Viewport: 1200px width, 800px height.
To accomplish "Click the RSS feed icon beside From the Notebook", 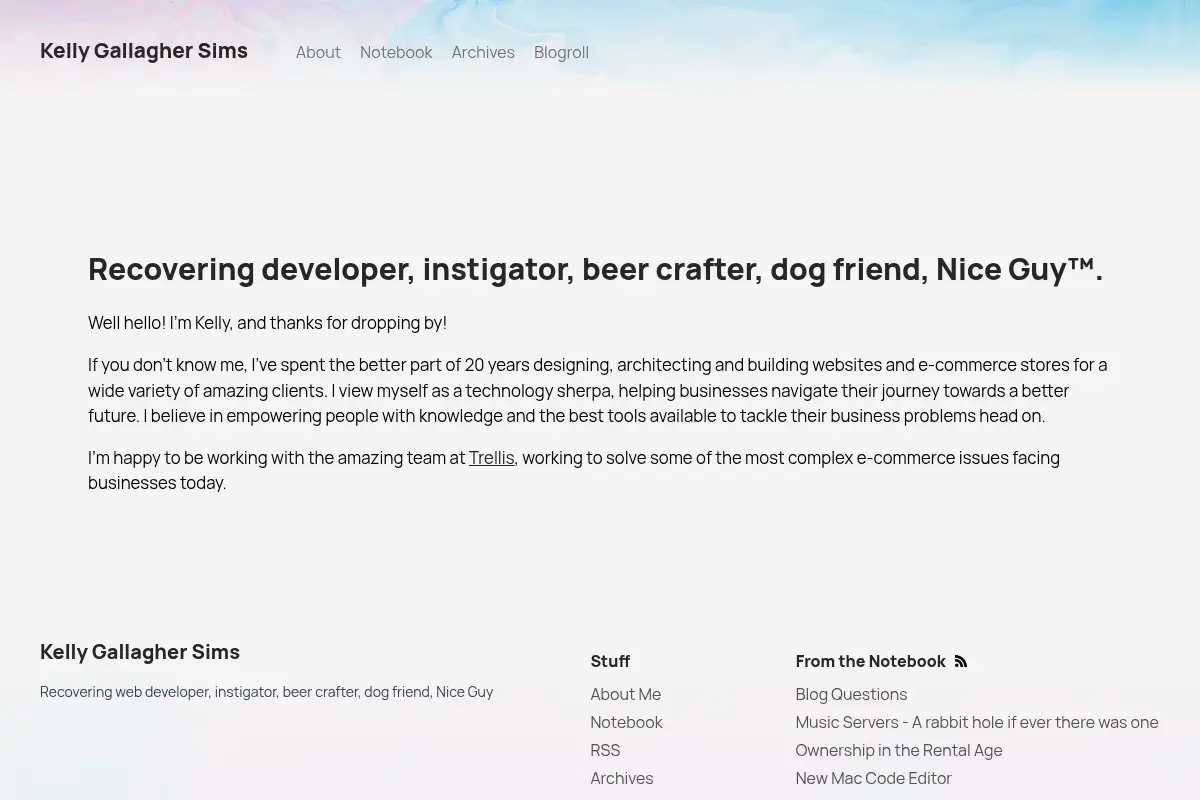I will click(961, 661).
